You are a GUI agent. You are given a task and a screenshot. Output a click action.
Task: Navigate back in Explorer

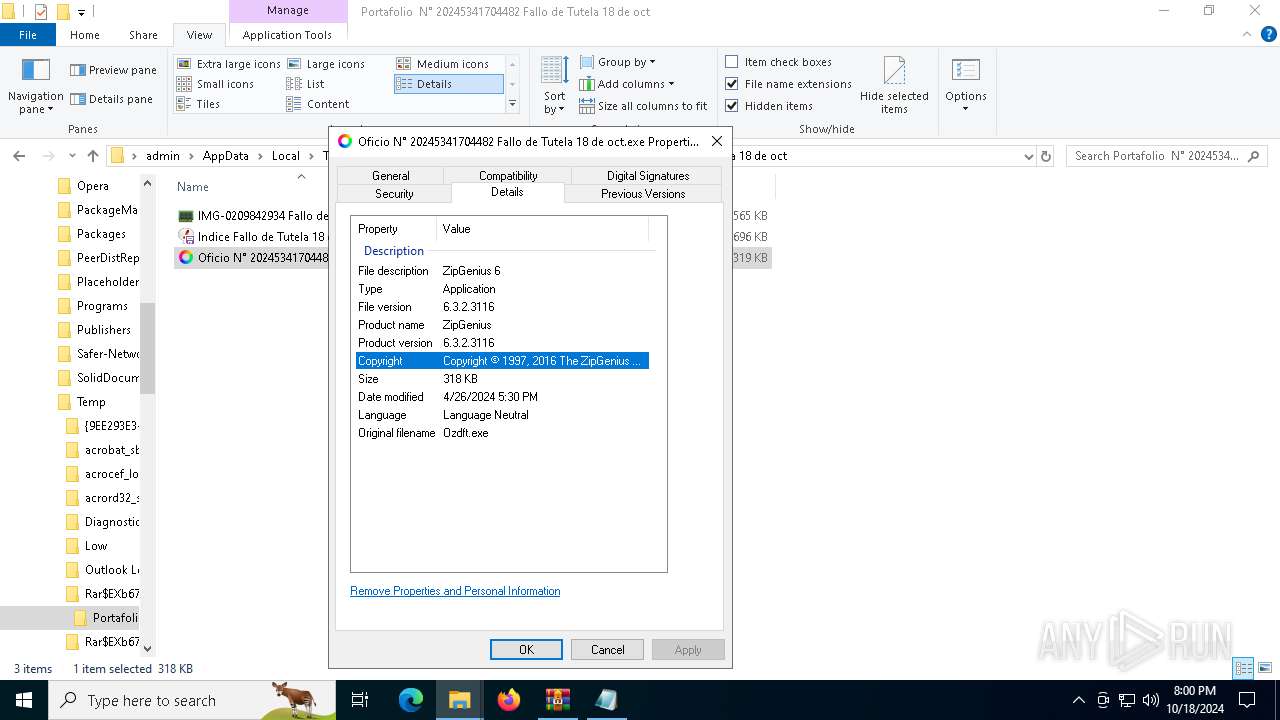19,156
